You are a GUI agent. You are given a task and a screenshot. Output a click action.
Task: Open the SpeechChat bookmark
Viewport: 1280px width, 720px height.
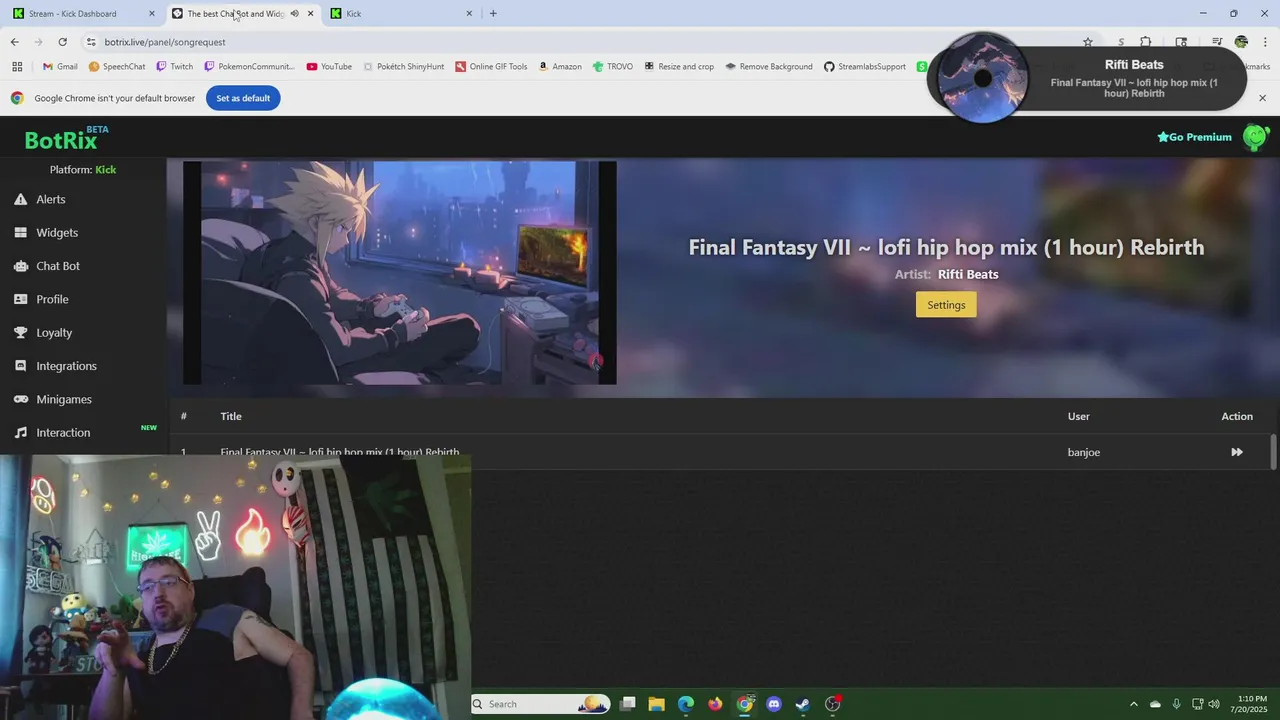(x=117, y=67)
